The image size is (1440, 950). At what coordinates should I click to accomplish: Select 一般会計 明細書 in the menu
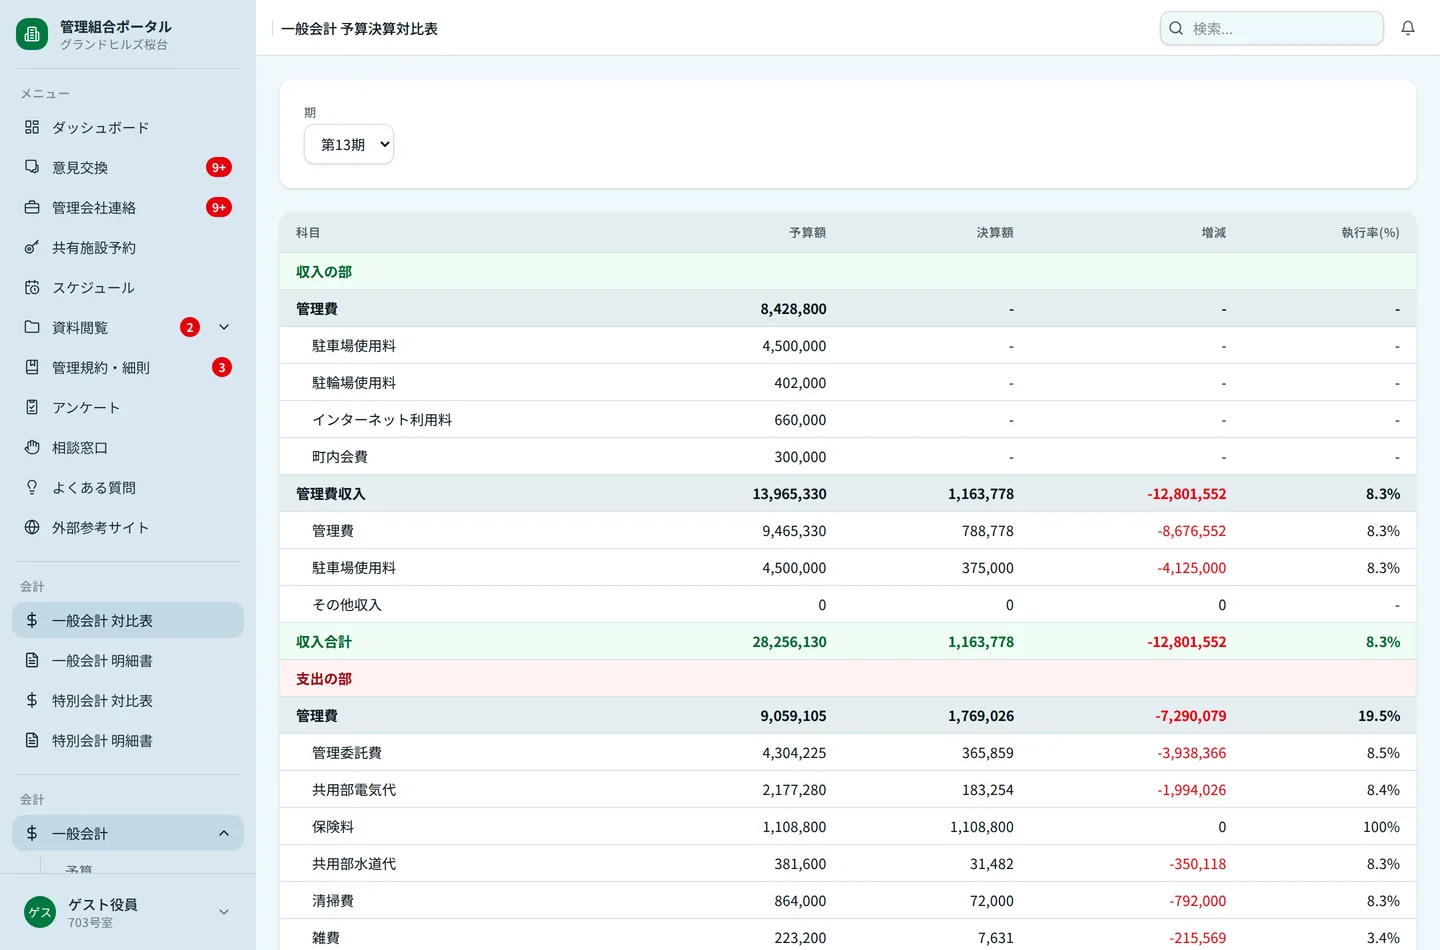tap(128, 660)
